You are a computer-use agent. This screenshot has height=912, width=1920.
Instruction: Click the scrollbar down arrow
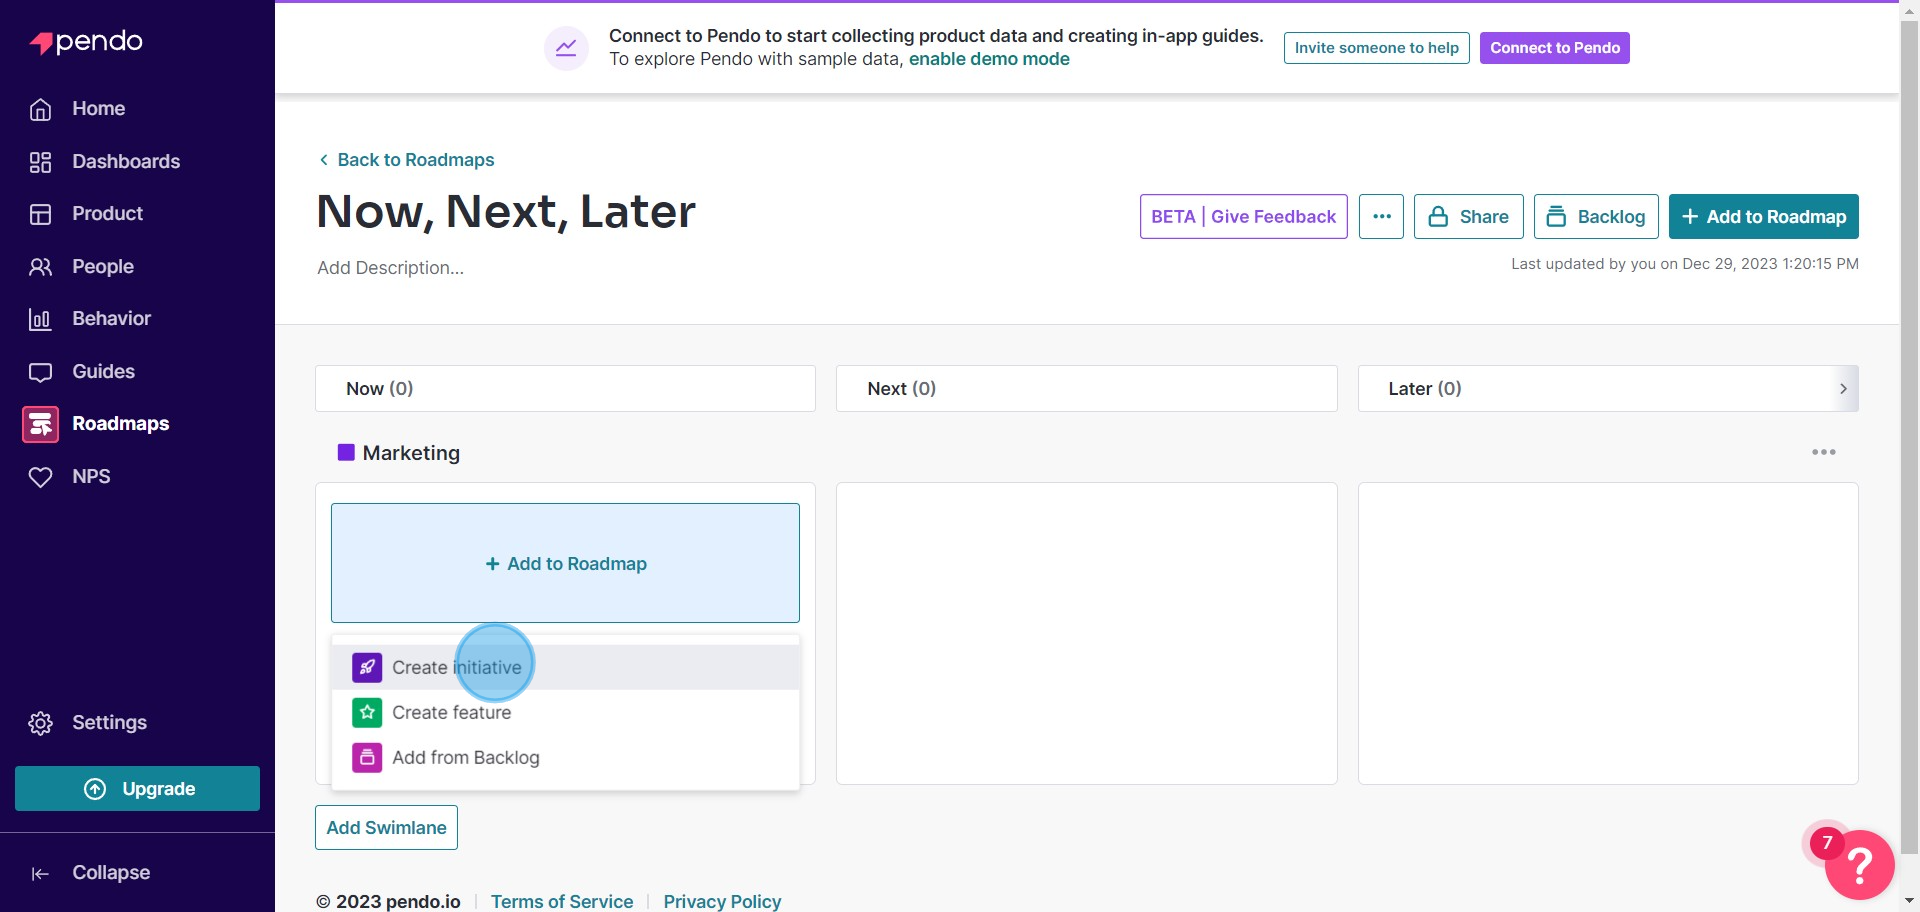click(x=1909, y=901)
